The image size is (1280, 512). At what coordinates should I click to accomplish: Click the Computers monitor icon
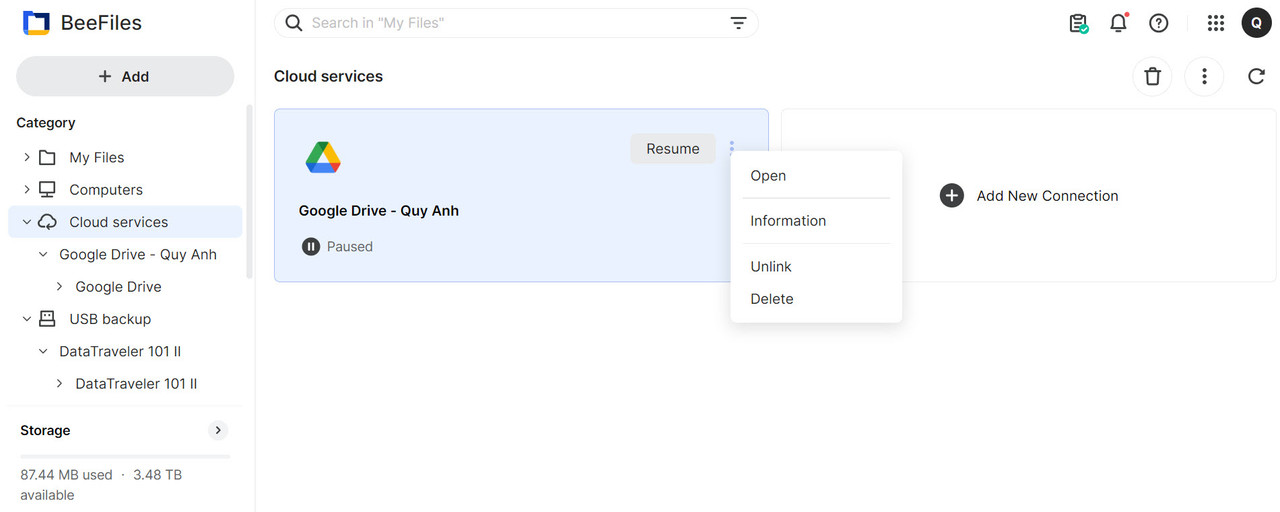(x=47, y=190)
